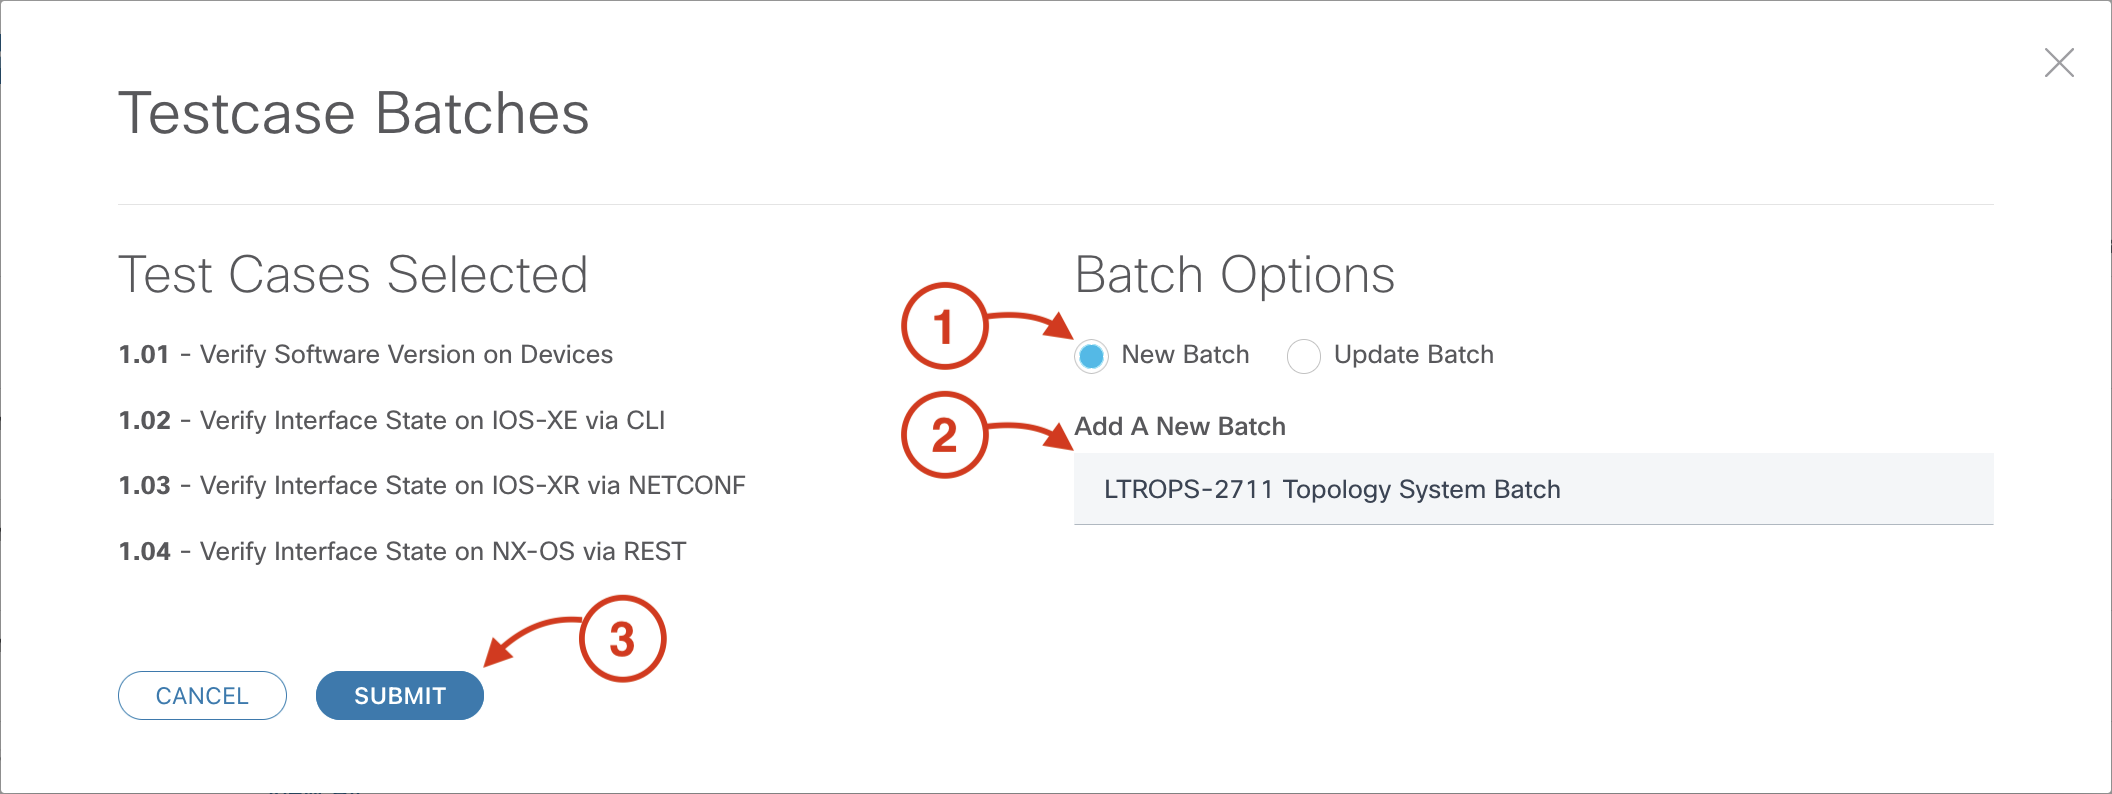Click the 'New Batch' label text
This screenshot has height=794, width=2112.
pos(1185,355)
